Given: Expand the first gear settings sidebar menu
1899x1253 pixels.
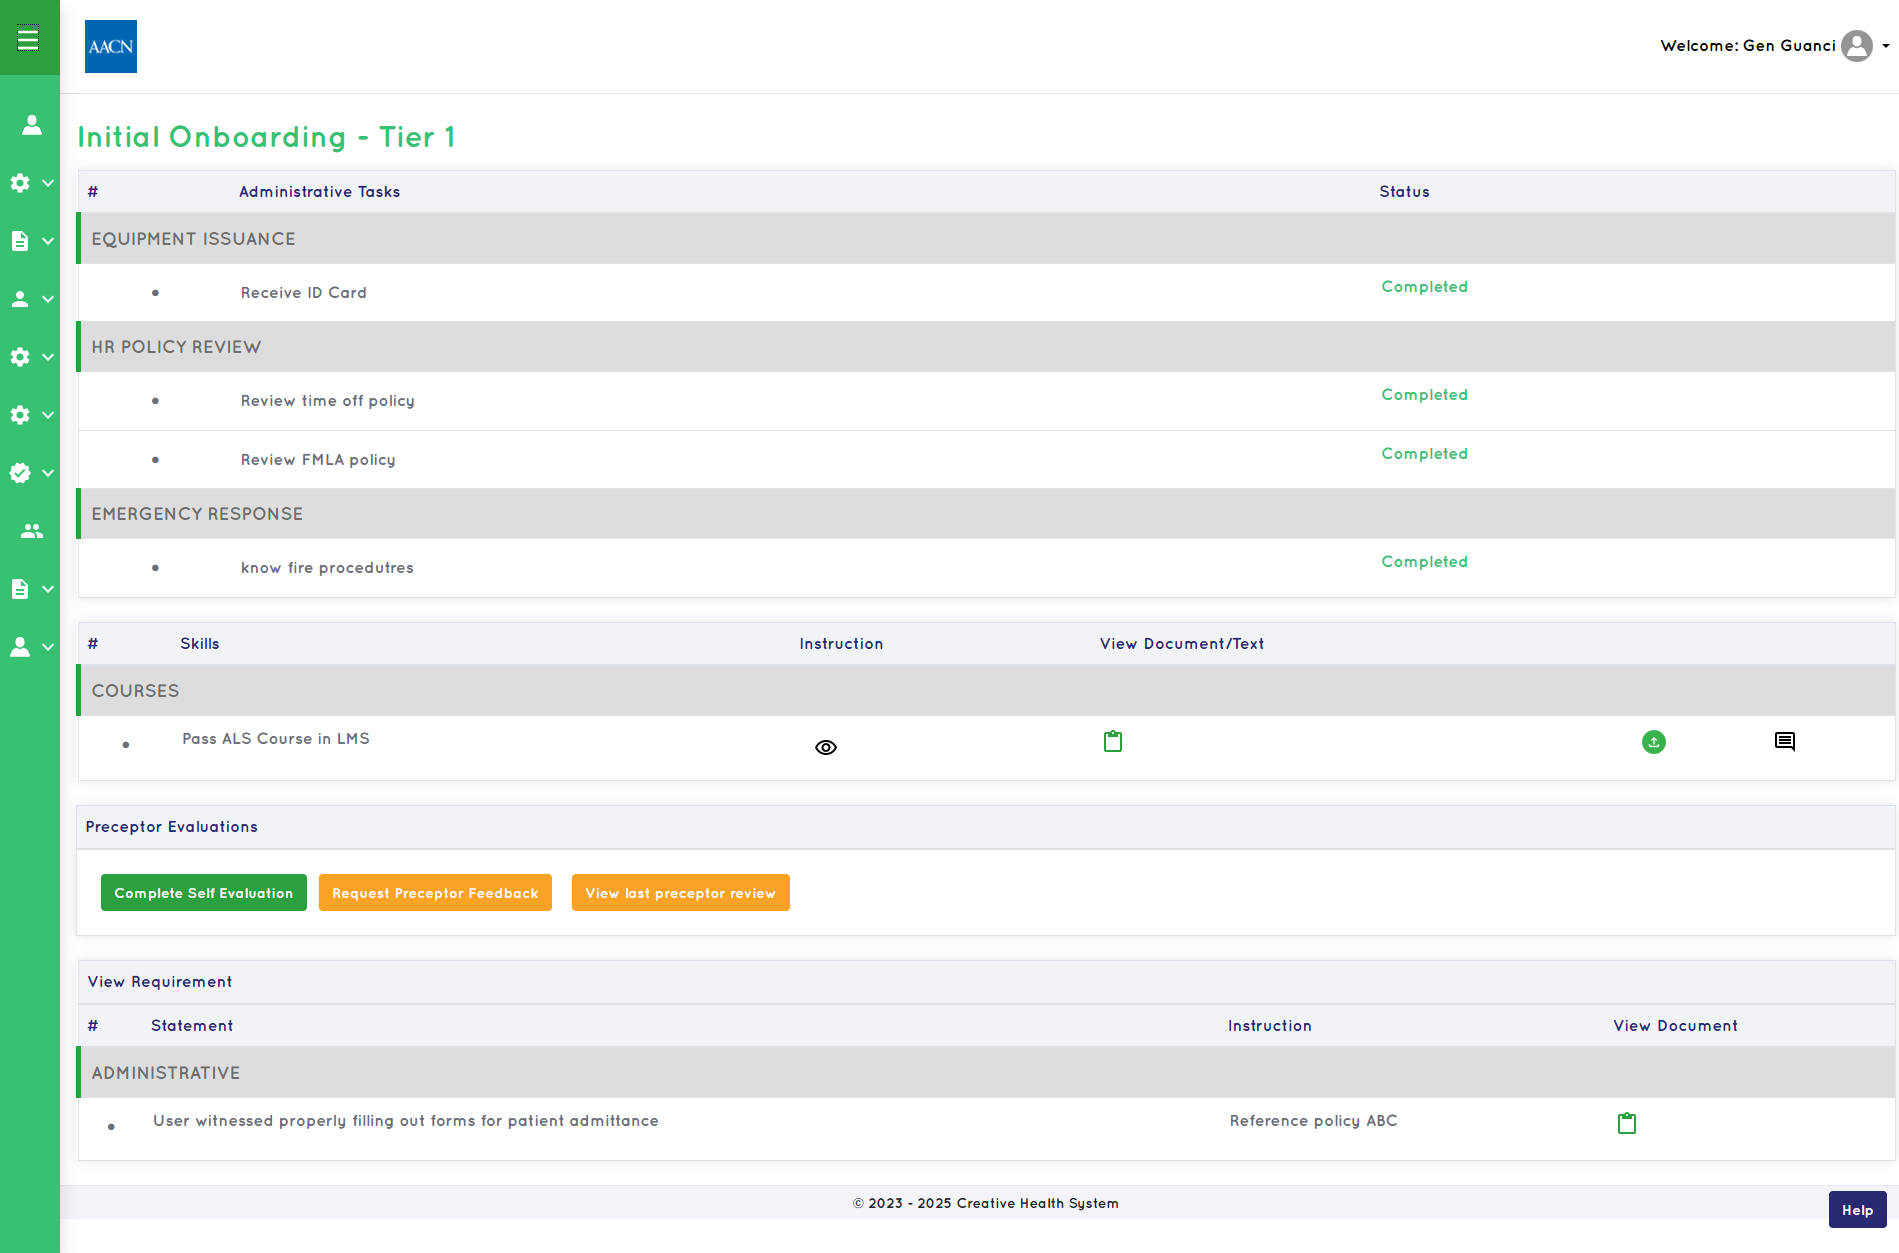Looking at the screenshot, I should [x=31, y=183].
